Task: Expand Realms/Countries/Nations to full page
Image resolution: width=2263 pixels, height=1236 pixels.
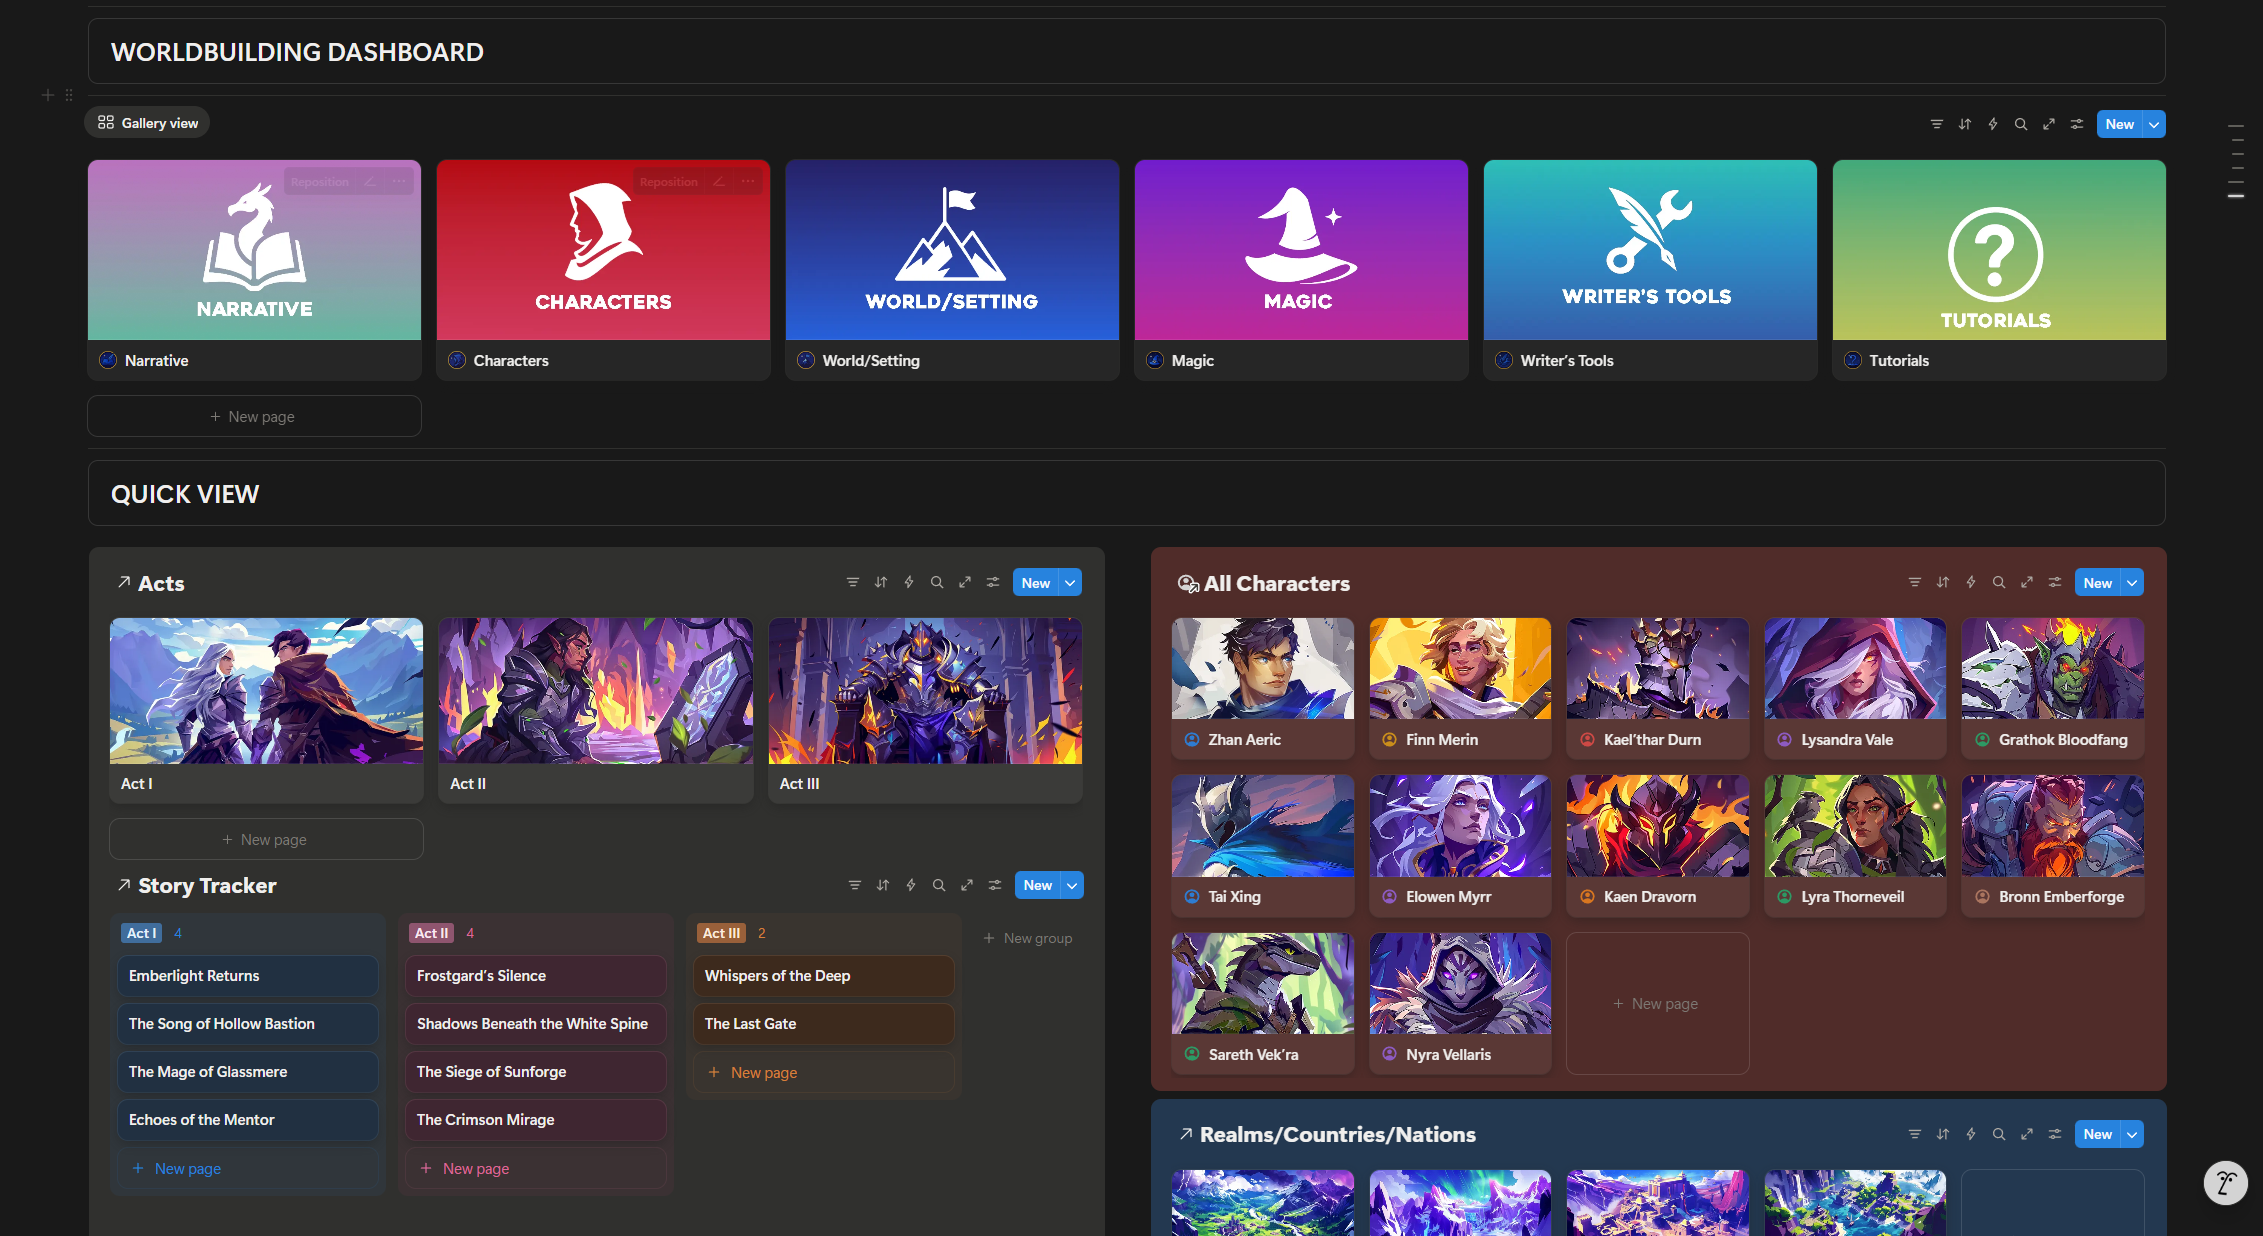Action: 2026,1134
